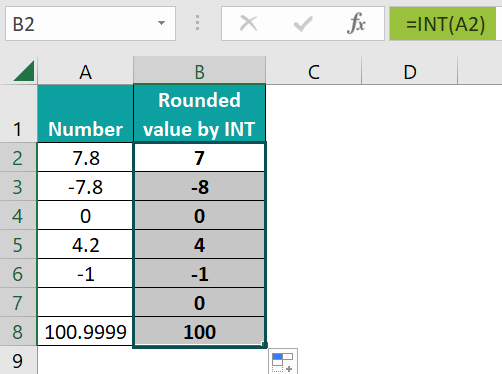Select the row 1 header
Viewport: 502px width, 374px height.
[x=18, y=113]
